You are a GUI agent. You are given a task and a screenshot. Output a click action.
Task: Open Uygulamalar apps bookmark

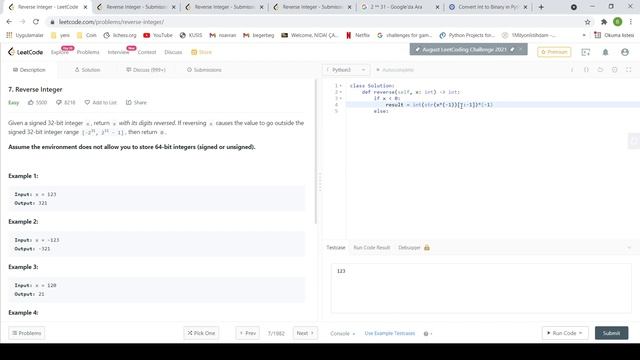[25, 36]
